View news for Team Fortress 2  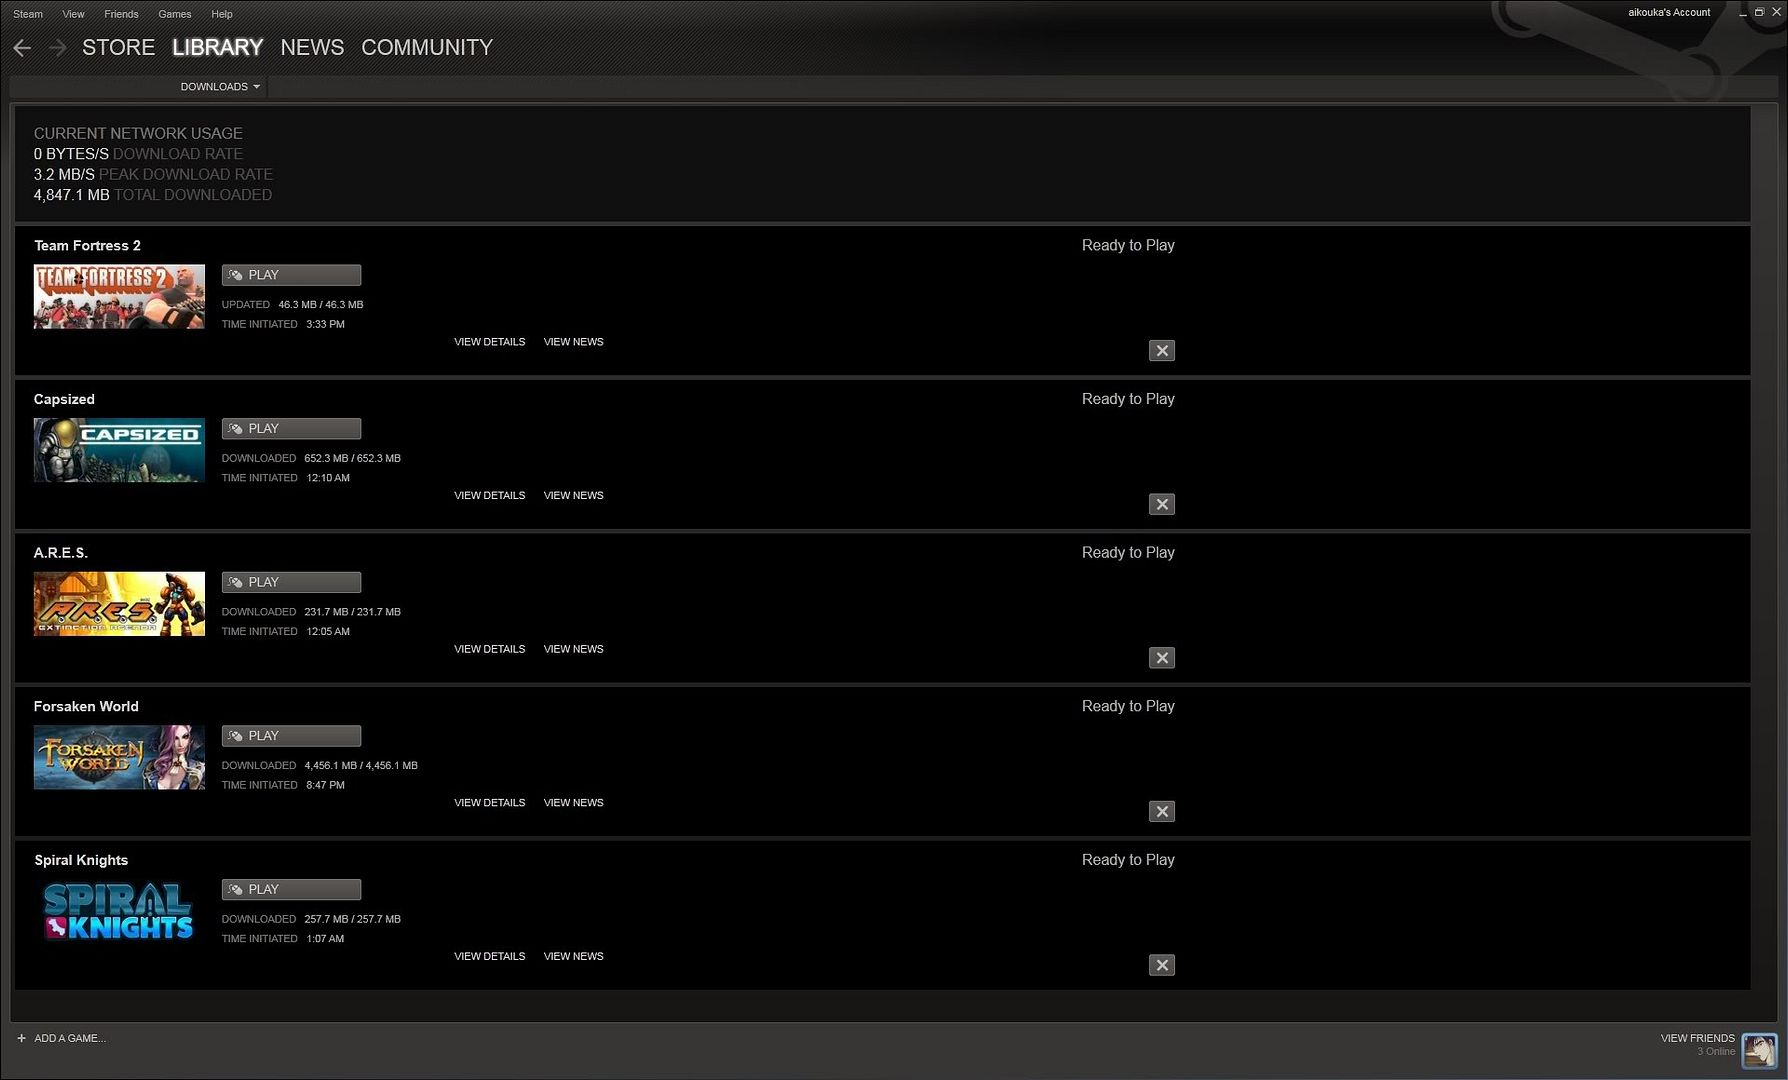tap(573, 342)
